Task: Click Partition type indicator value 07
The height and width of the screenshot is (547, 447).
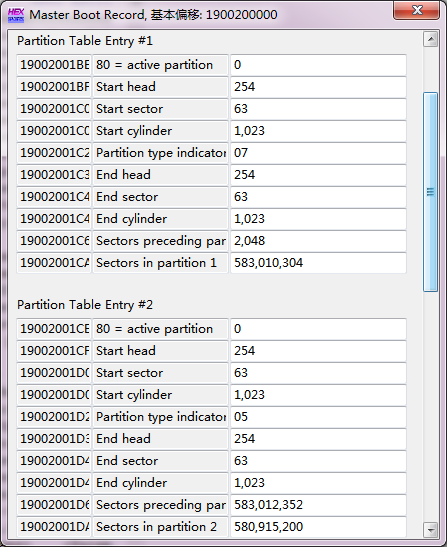Action: coord(318,153)
